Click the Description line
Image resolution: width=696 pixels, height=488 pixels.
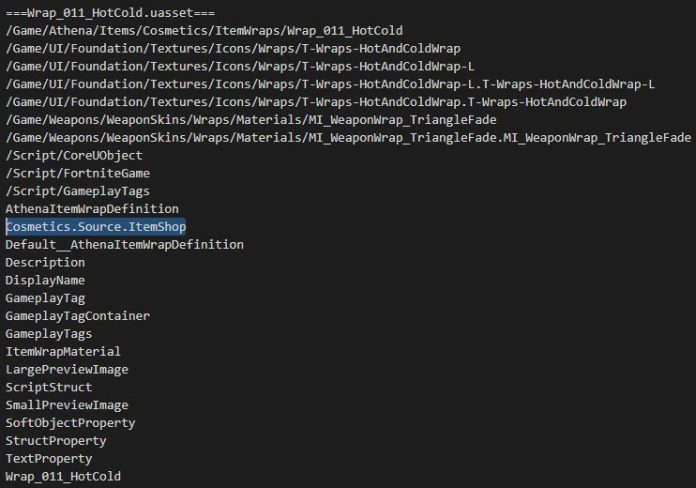45,262
